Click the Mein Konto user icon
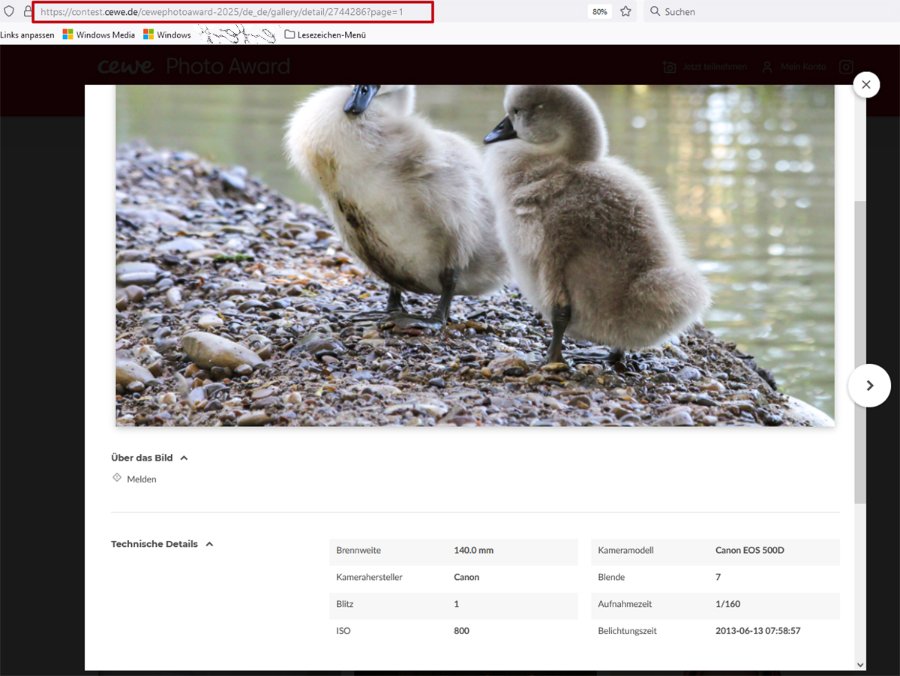Screen dimensions: 900x676 click(767, 67)
